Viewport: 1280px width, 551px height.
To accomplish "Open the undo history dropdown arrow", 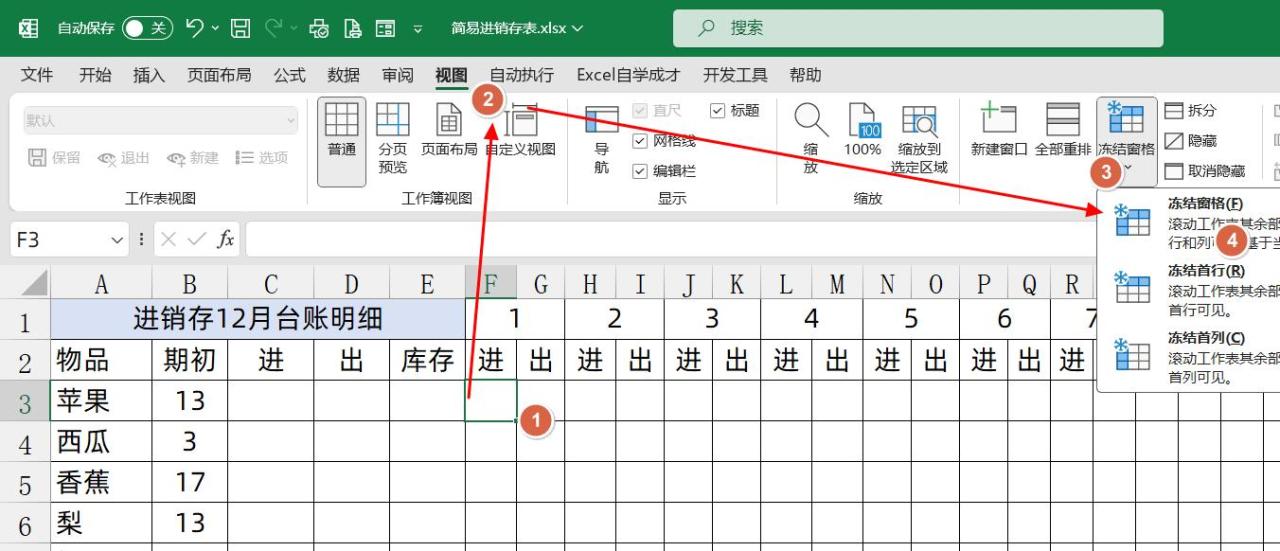I will click(x=215, y=29).
